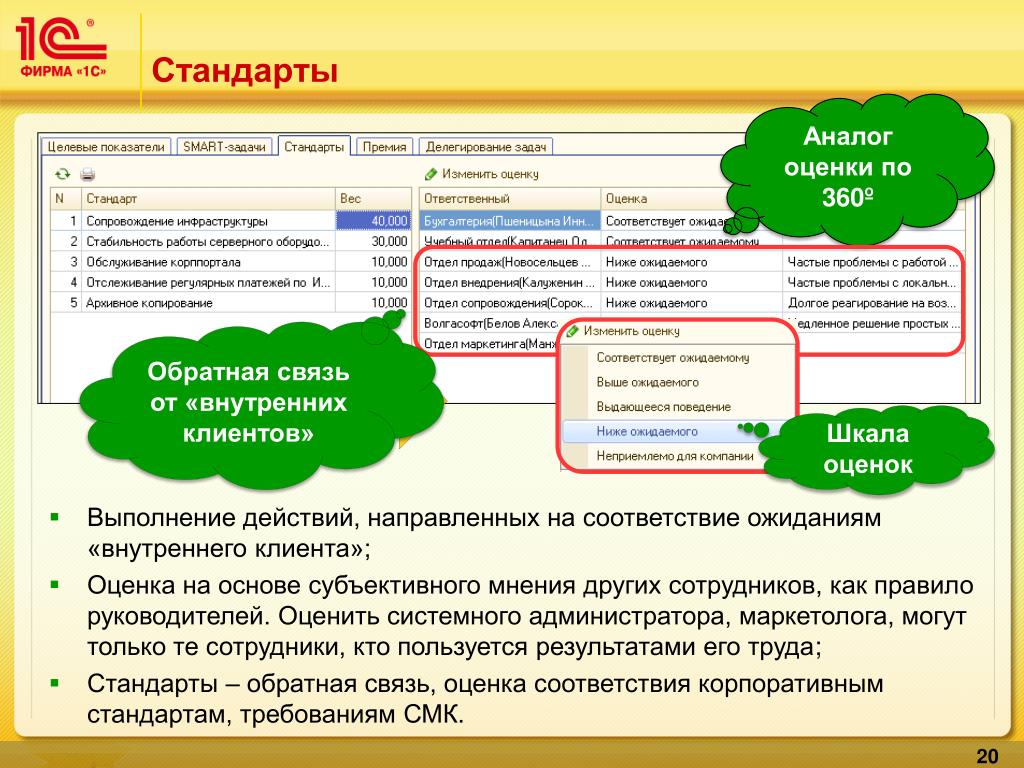Select row Обслуживание корппортала
The width and height of the screenshot is (1024, 768).
(231, 262)
